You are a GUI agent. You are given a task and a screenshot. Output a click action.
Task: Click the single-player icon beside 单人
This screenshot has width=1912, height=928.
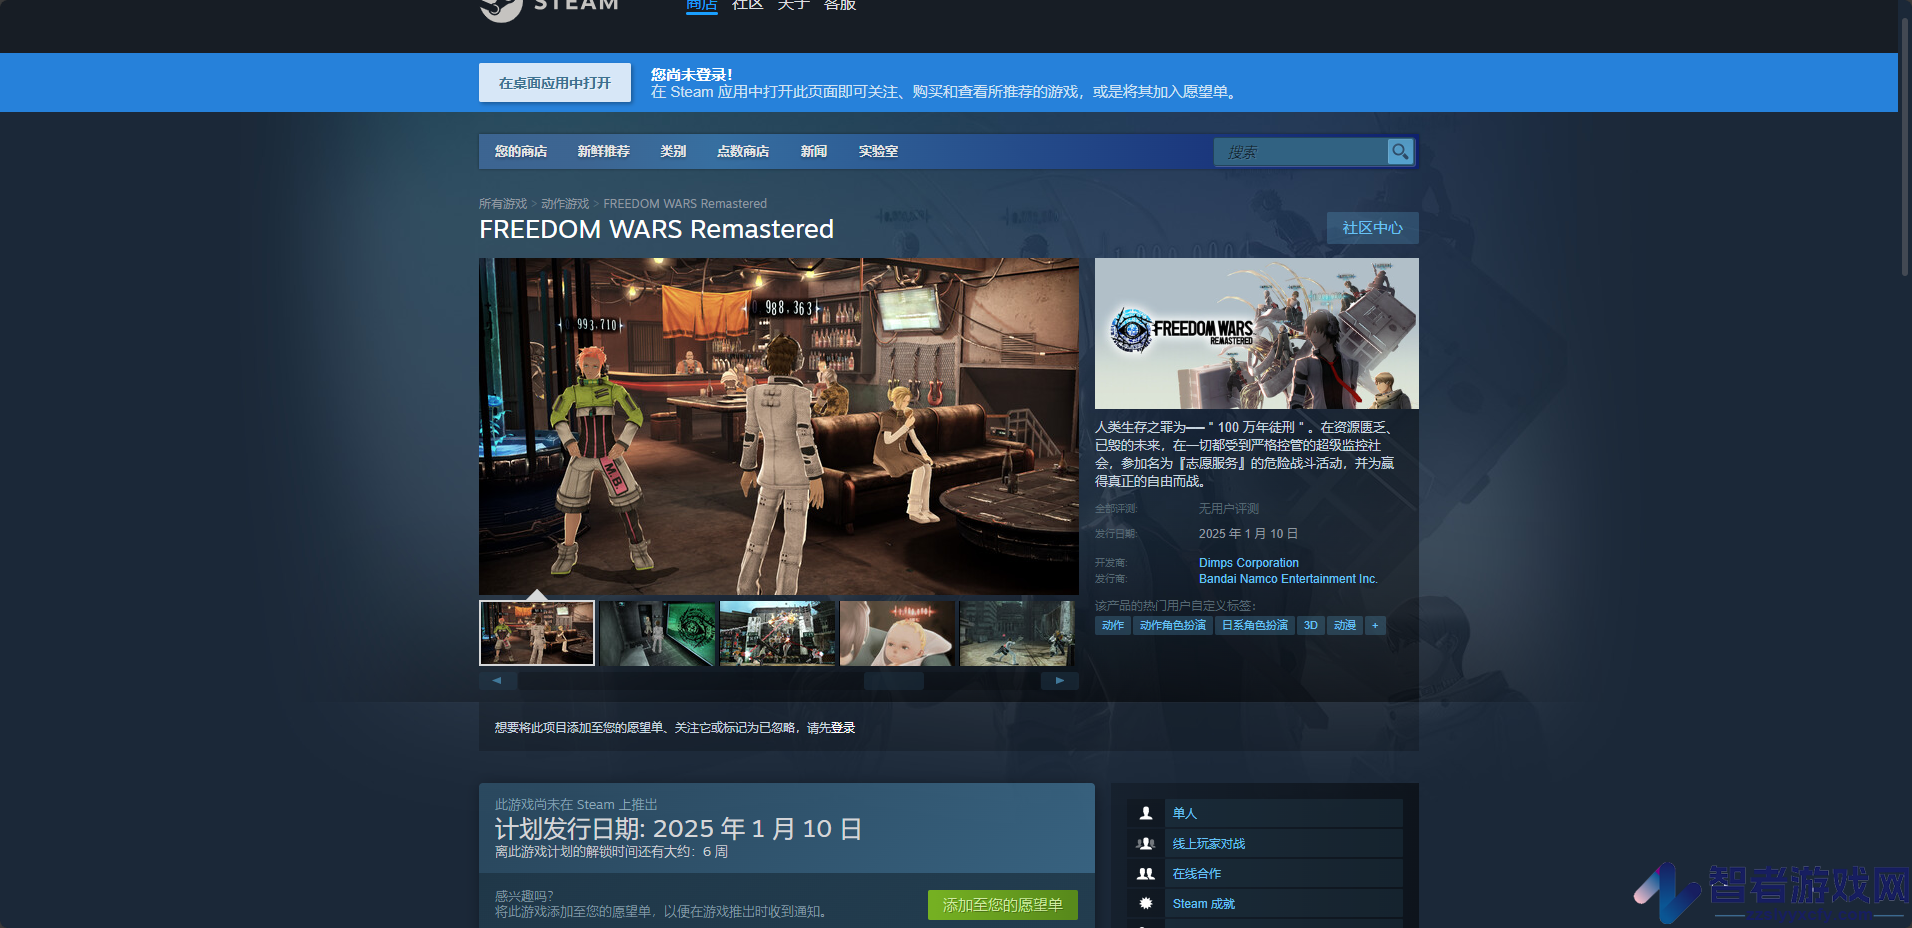pos(1146,813)
